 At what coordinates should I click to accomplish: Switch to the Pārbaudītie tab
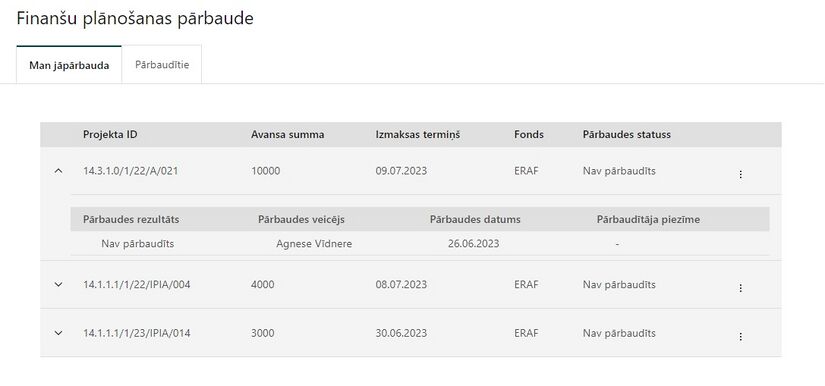click(162, 65)
